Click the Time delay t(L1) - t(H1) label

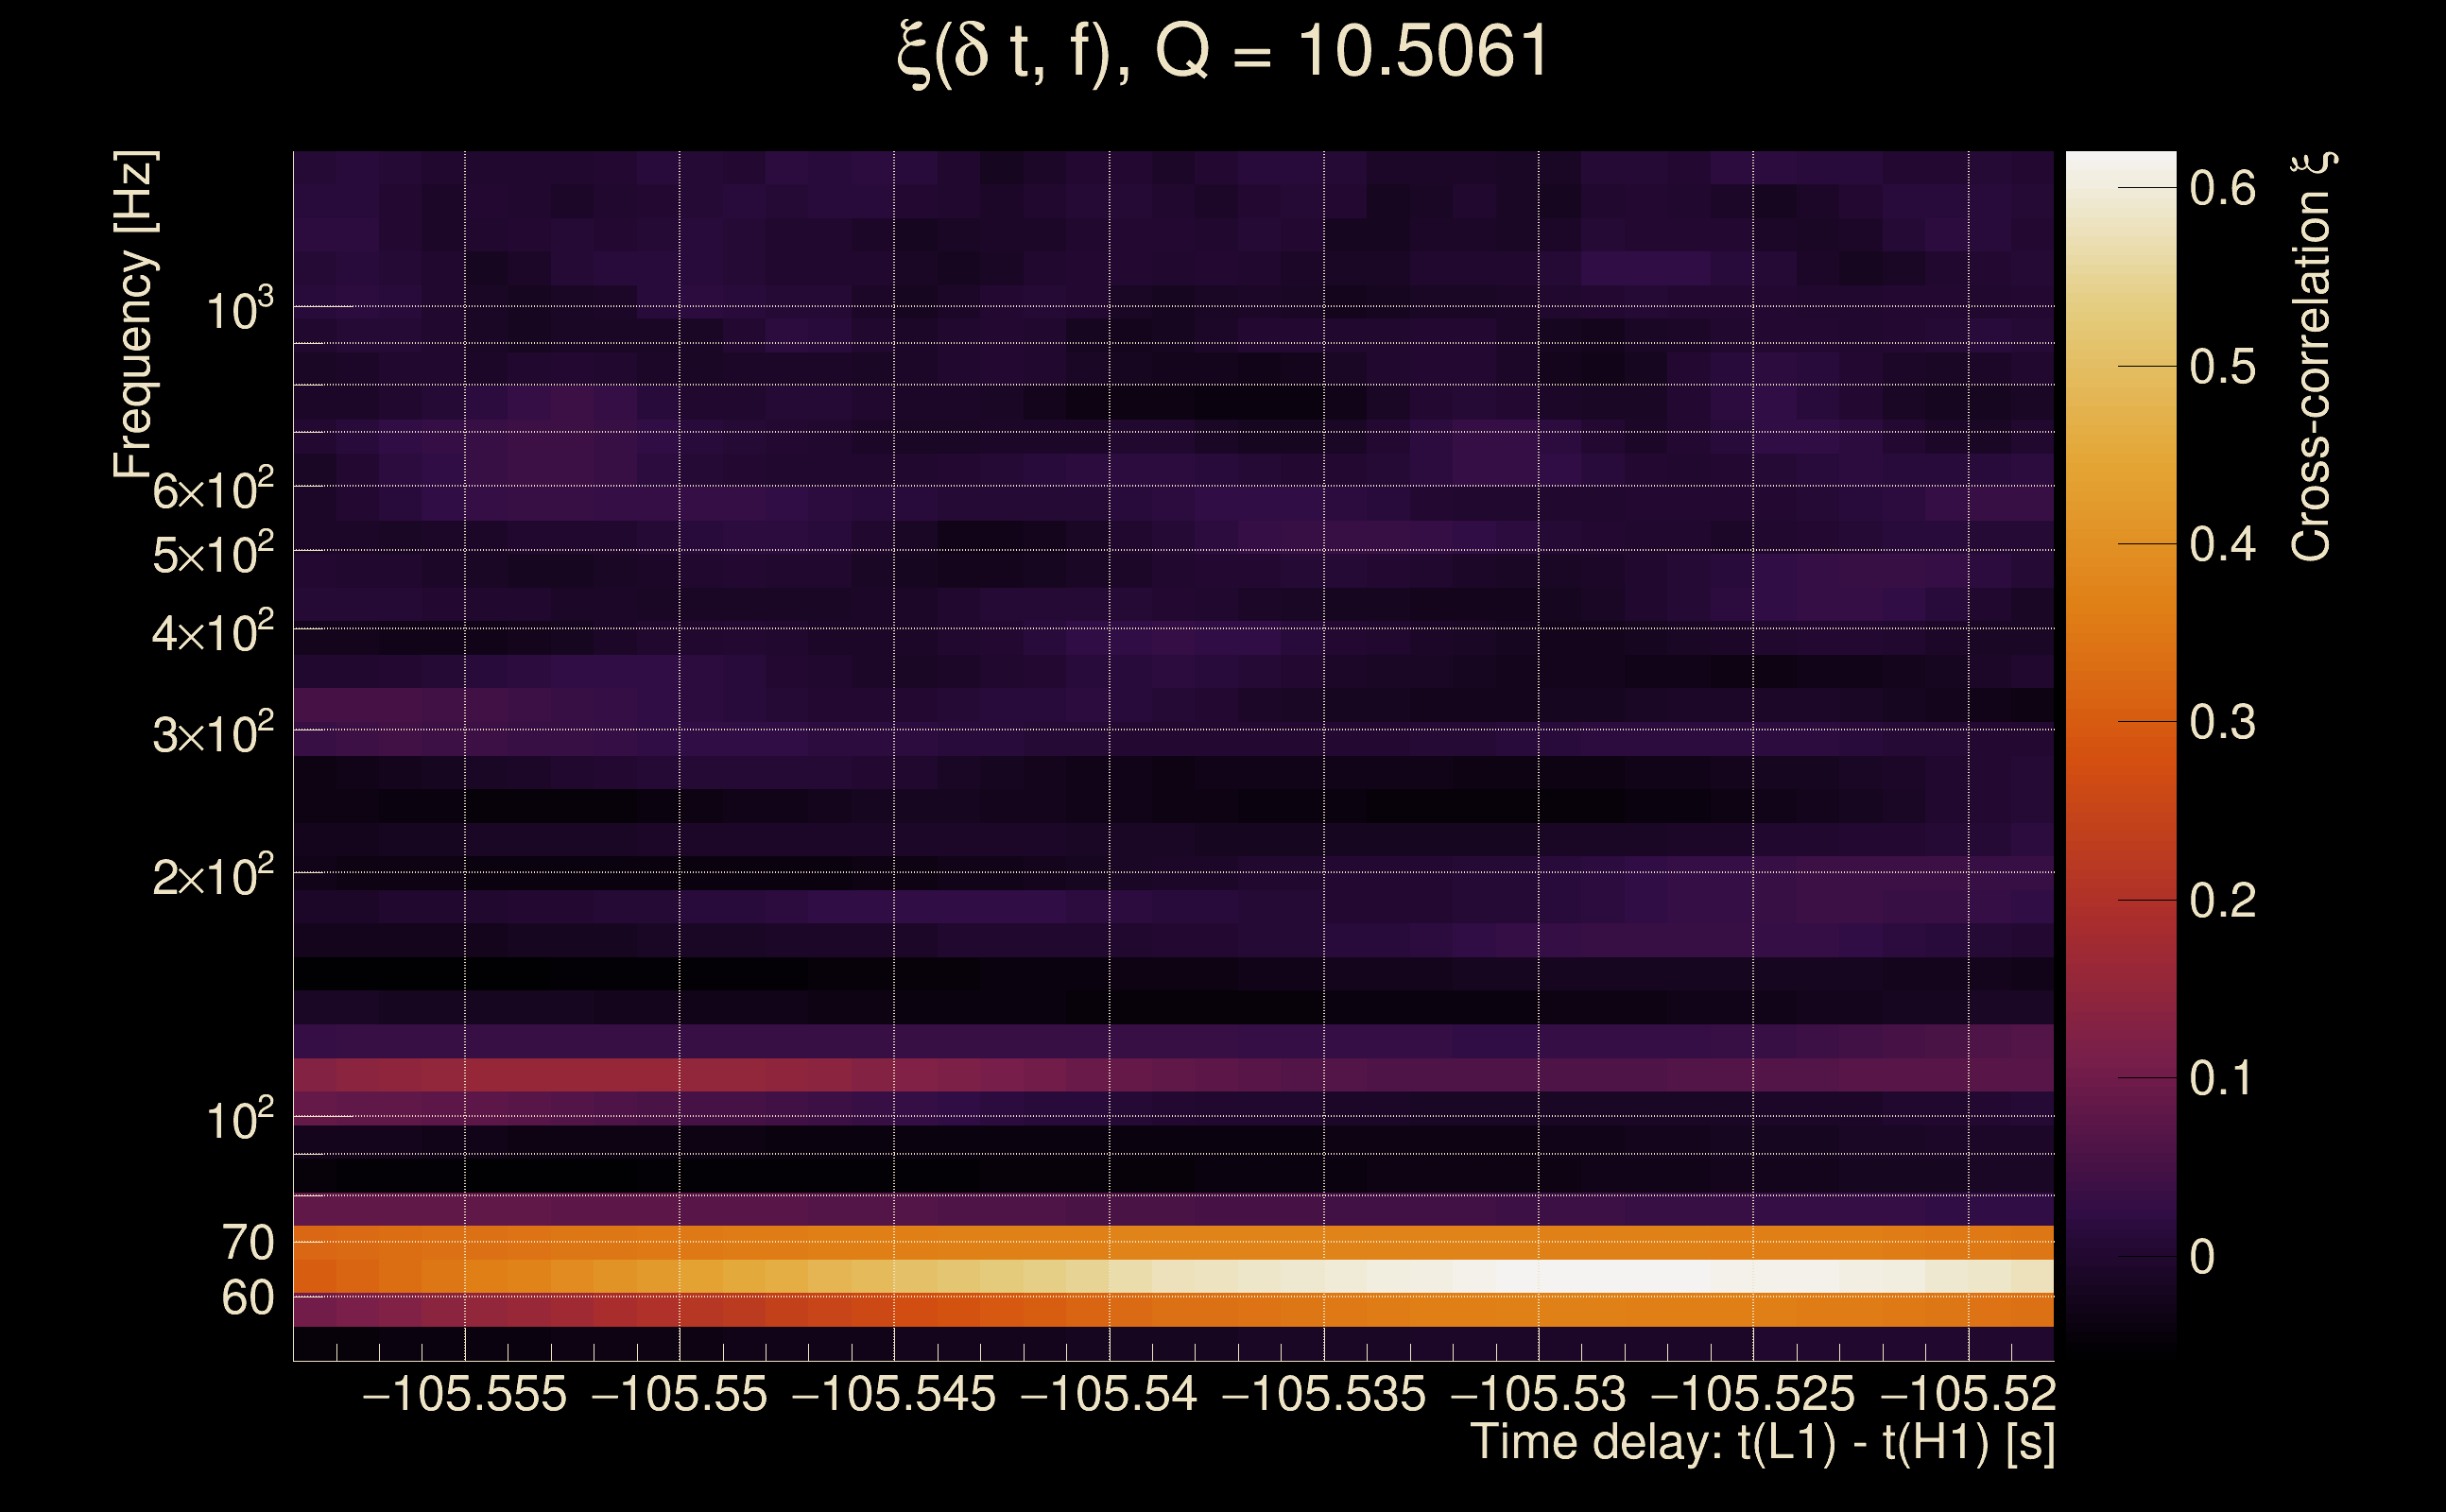tap(1762, 1442)
